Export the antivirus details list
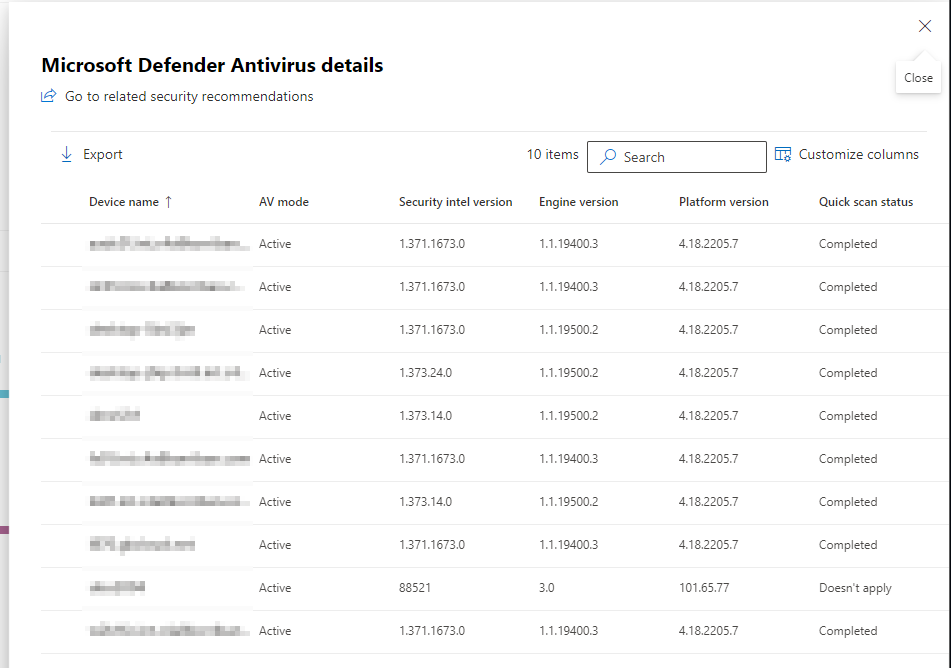This screenshot has width=951, height=668. 92,155
